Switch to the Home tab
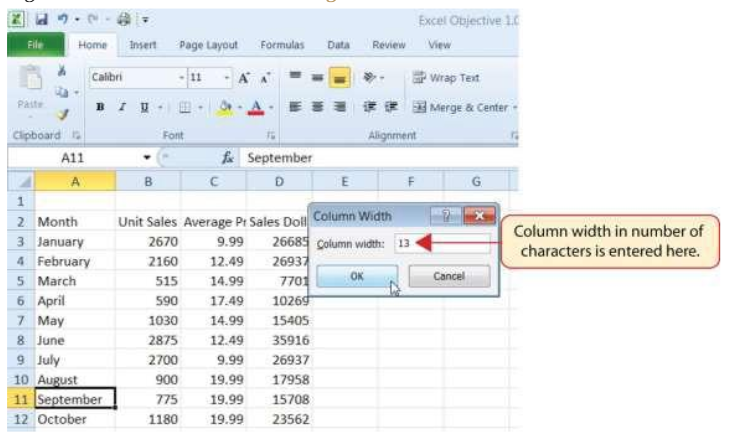Viewport: 730px width, 438px height. click(x=93, y=45)
